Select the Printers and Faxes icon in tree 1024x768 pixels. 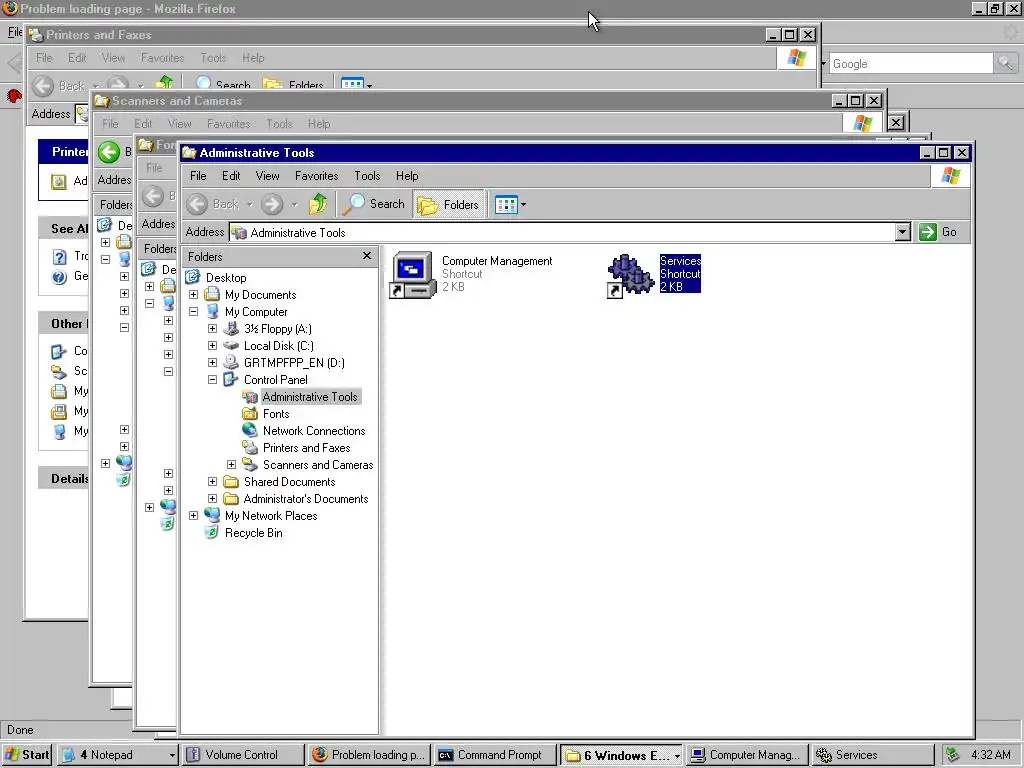tap(250, 447)
